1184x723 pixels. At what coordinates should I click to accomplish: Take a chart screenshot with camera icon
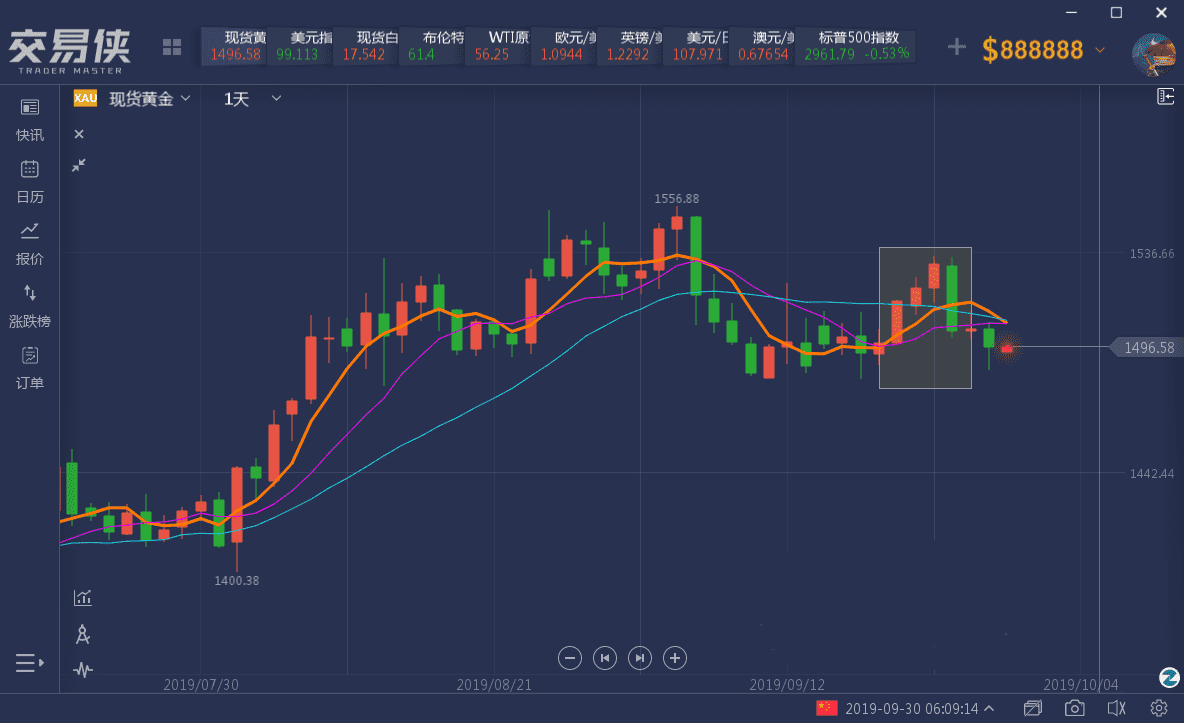click(x=1075, y=708)
